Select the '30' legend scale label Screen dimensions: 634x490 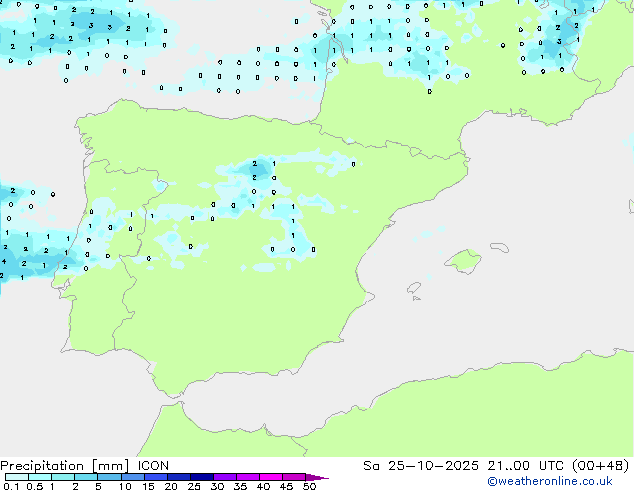coord(217,486)
